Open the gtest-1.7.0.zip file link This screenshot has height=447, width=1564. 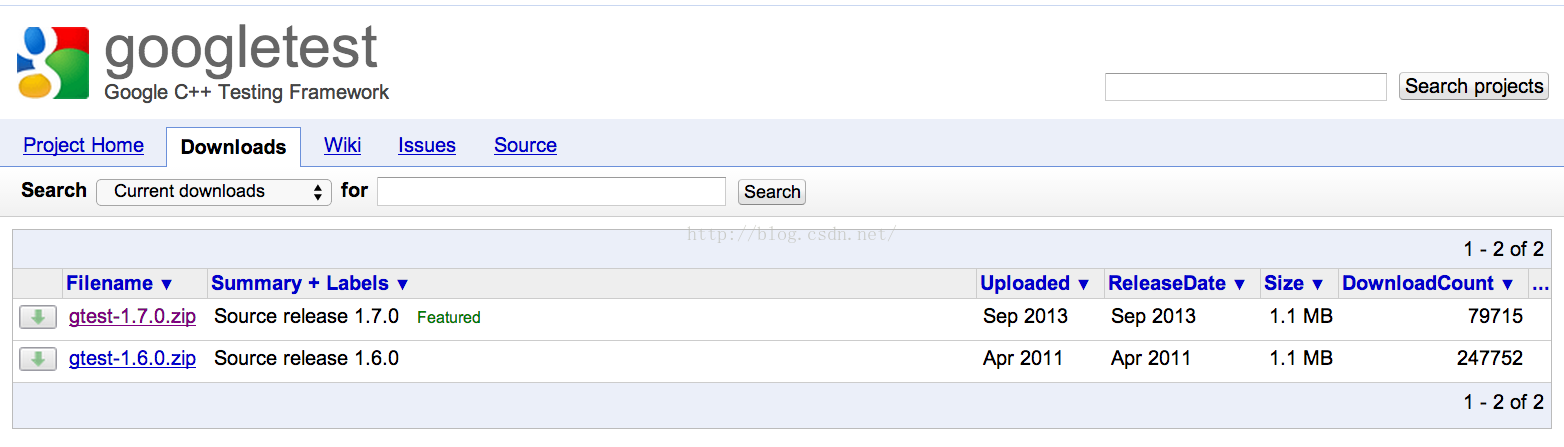pyautogui.click(x=132, y=317)
